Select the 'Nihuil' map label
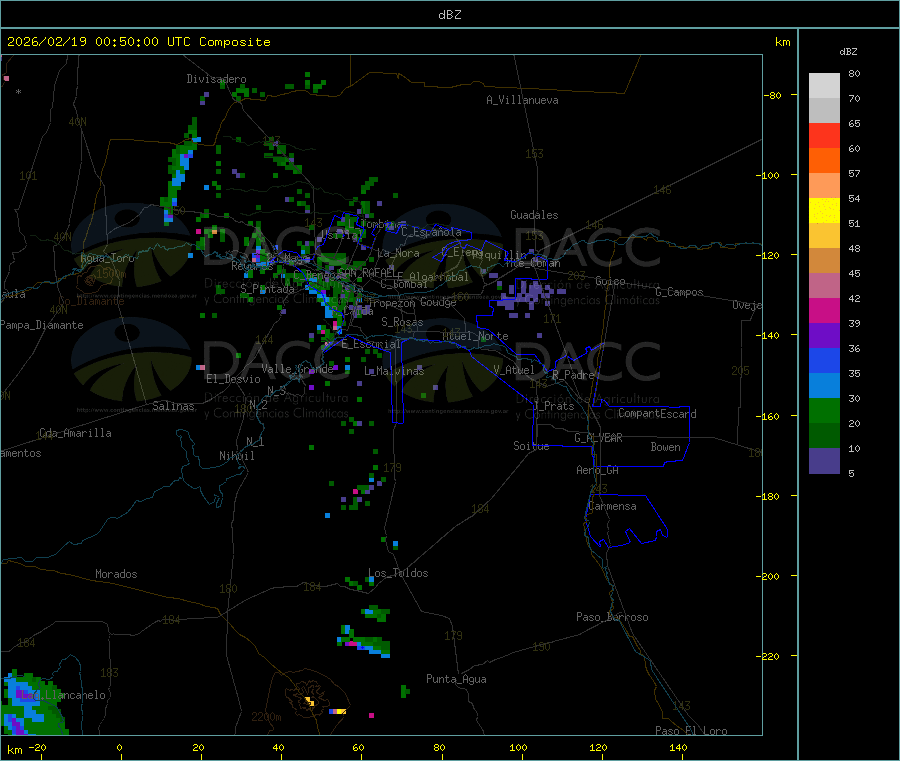Viewport: 900px width, 761px height. click(237, 456)
